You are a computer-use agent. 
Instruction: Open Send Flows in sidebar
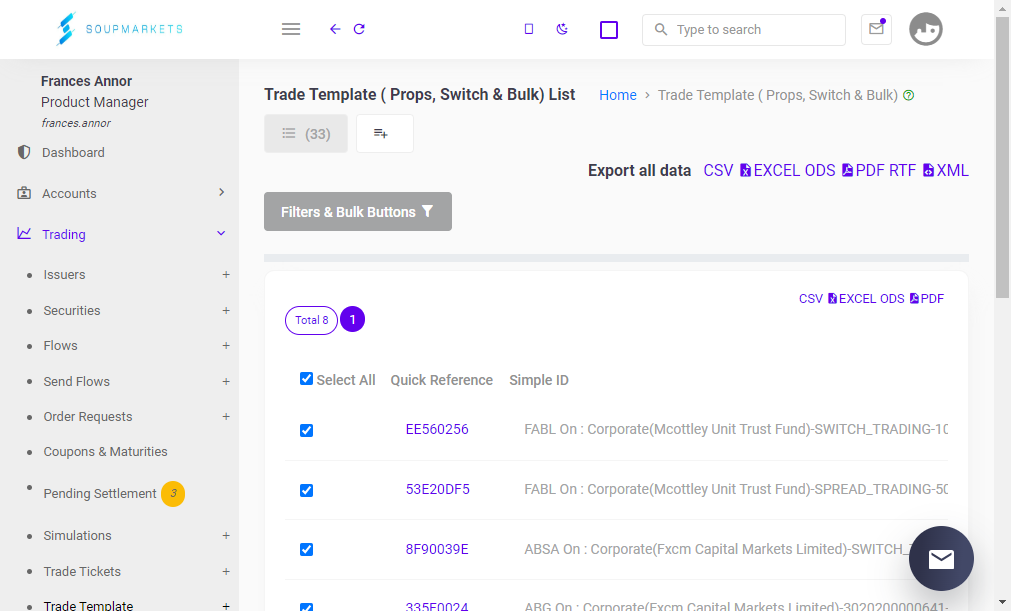pos(77,382)
